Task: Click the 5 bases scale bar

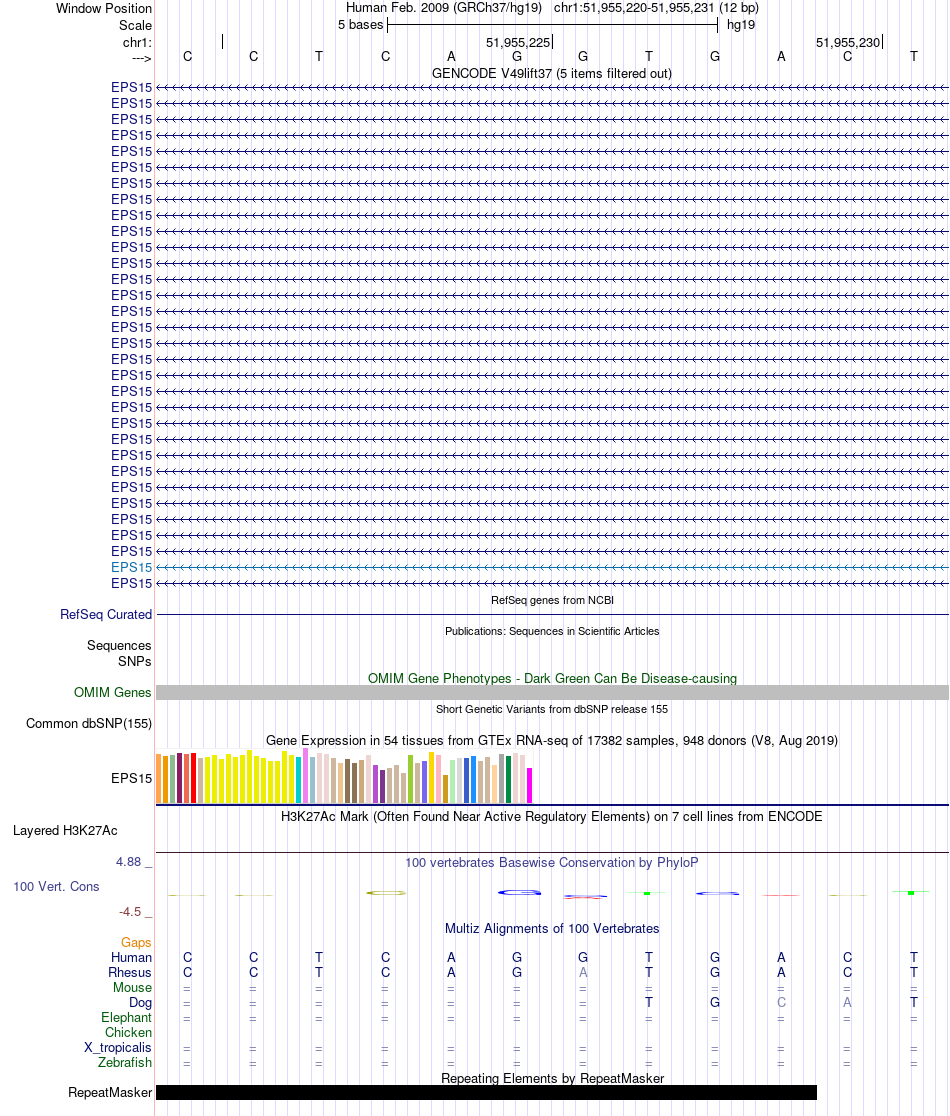Action: pos(553,26)
